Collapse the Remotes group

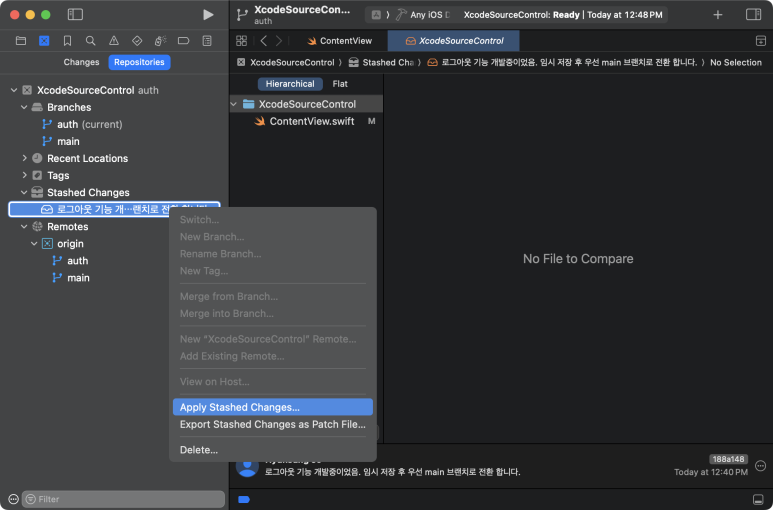24,226
